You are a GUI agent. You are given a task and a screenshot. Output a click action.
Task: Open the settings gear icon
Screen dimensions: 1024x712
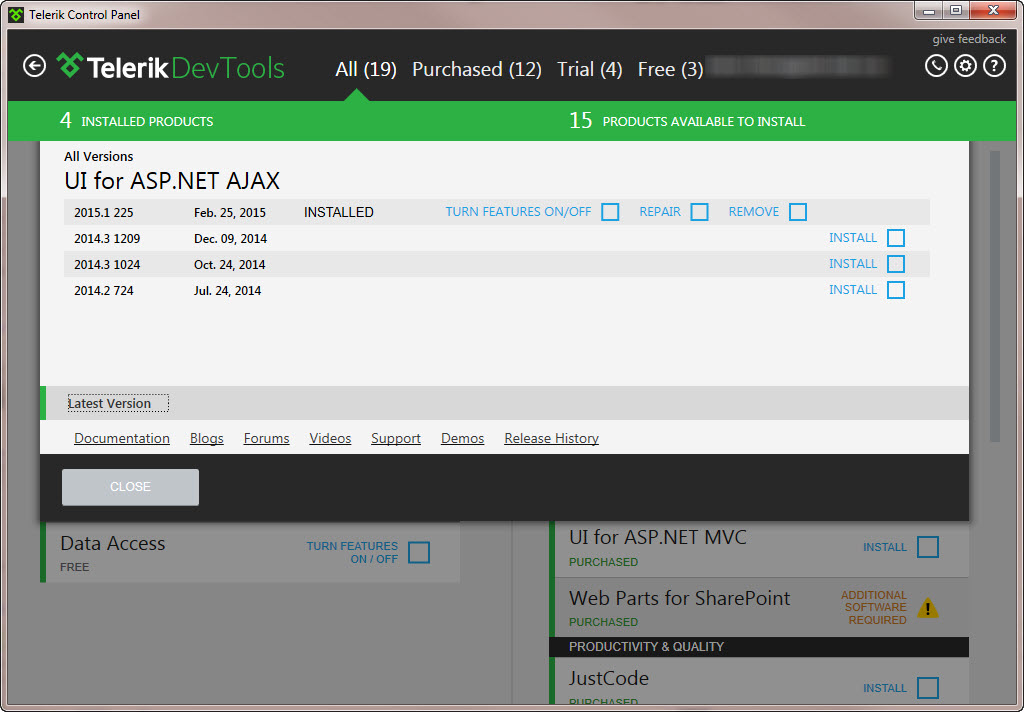(965, 66)
